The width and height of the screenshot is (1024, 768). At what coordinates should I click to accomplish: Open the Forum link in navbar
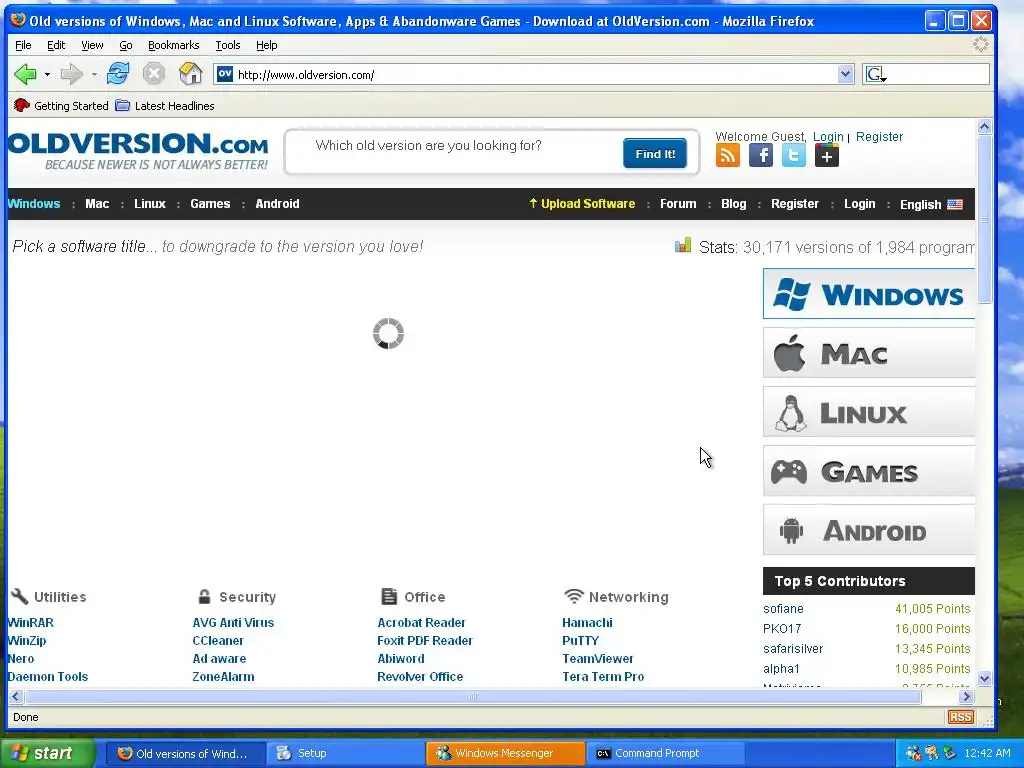click(678, 204)
